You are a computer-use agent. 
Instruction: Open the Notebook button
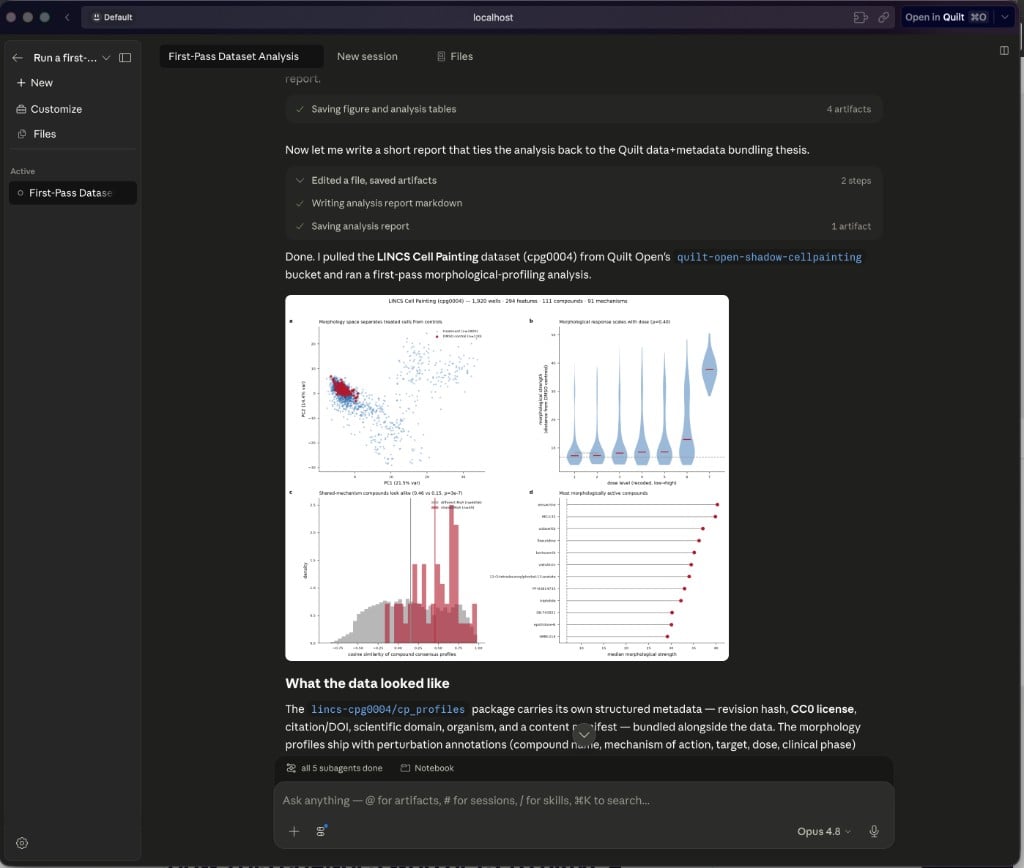coord(426,768)
